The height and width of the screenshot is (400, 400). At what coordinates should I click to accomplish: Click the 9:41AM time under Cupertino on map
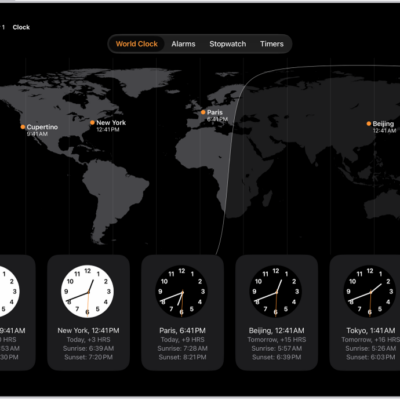(x=37, y=134)
